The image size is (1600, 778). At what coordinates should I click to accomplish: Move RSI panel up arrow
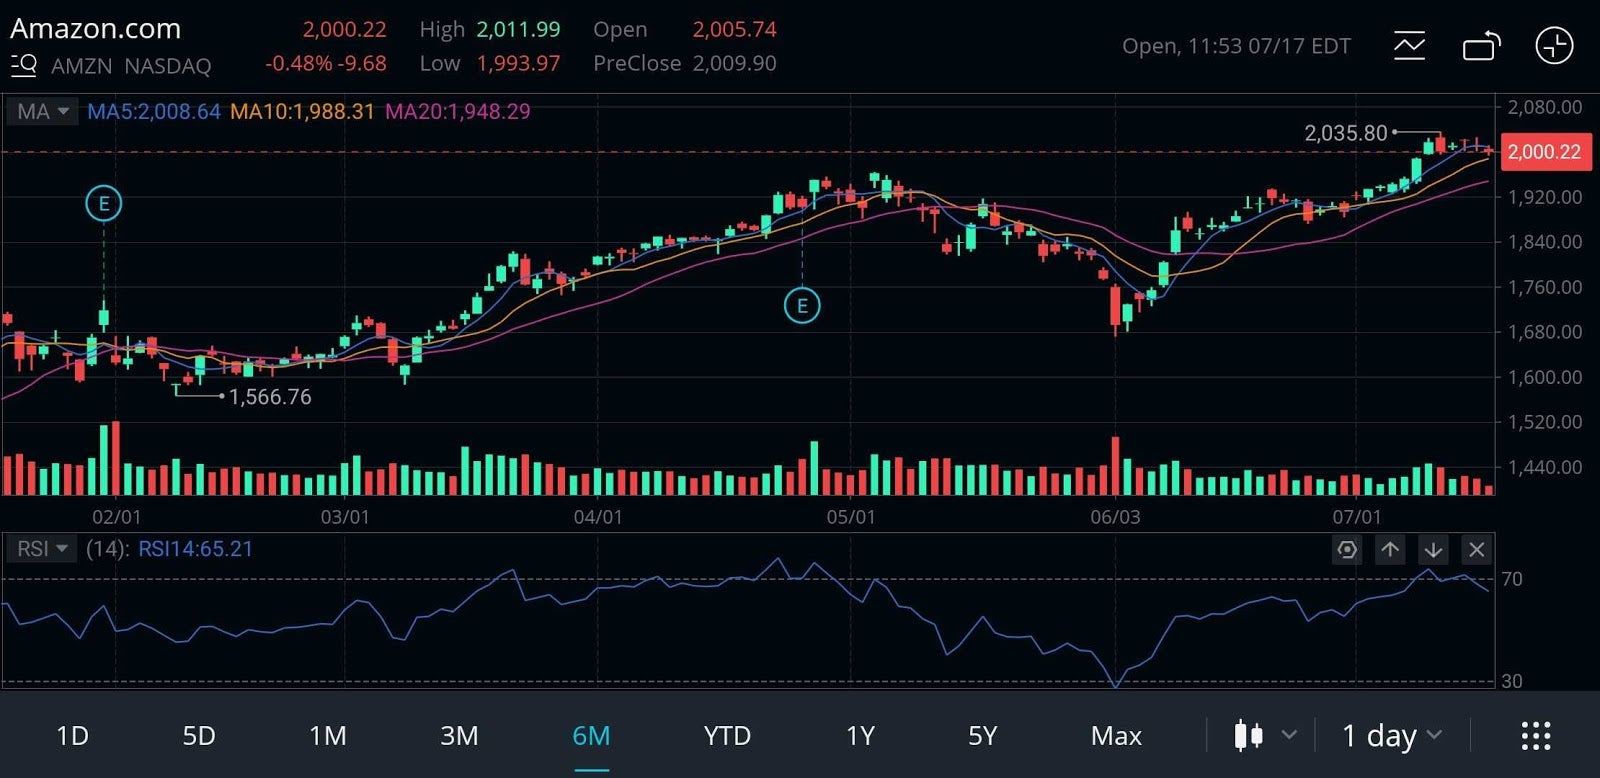tap(1390, 549)
